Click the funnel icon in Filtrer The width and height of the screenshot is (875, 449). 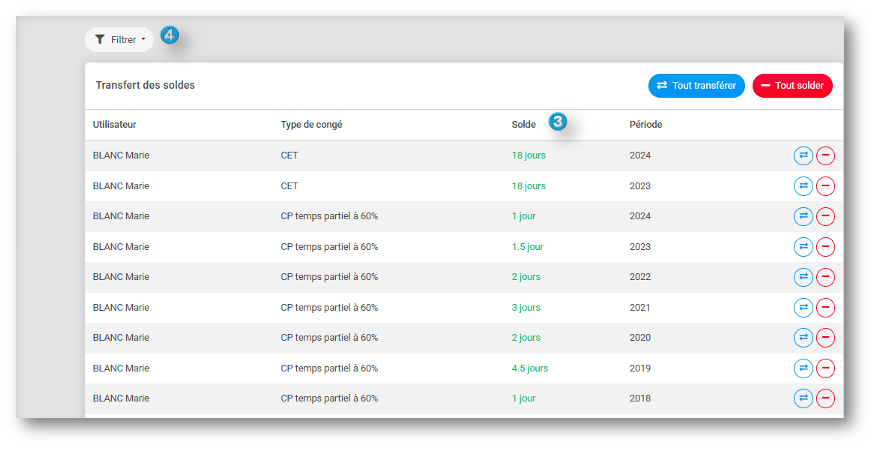click(x=100, y=40)
